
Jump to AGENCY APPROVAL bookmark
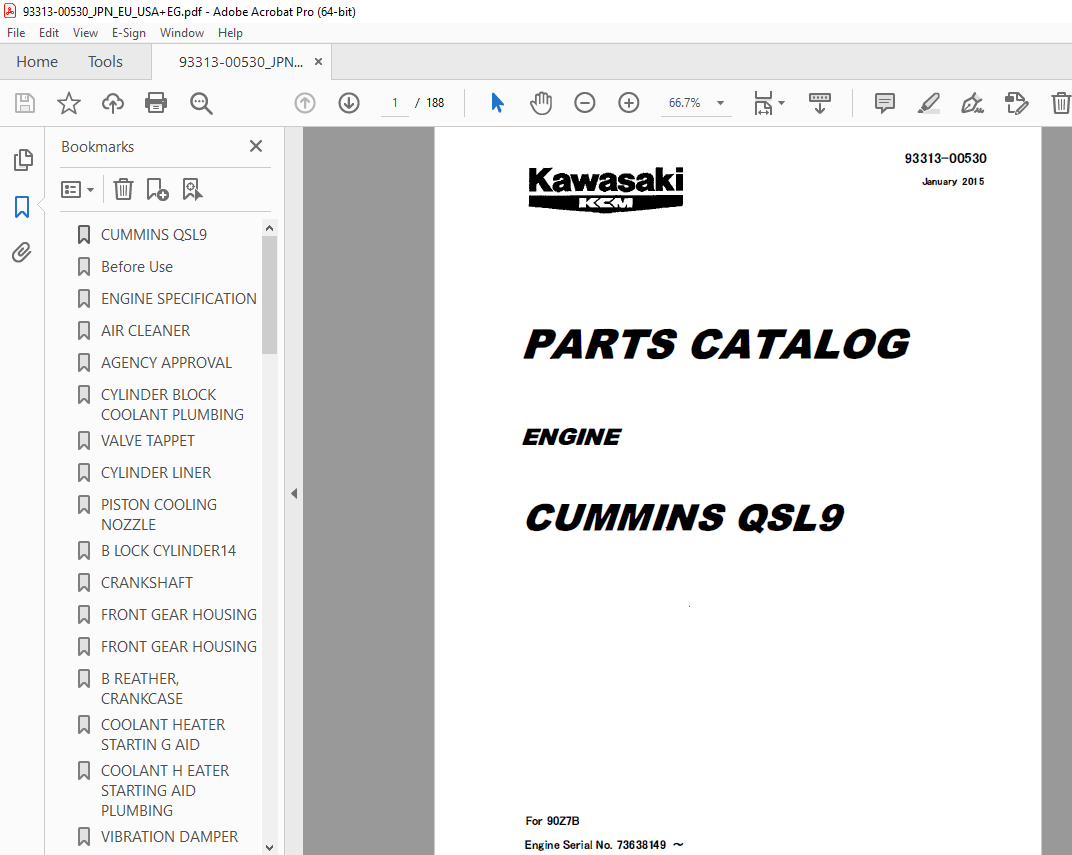coord(166,363)
